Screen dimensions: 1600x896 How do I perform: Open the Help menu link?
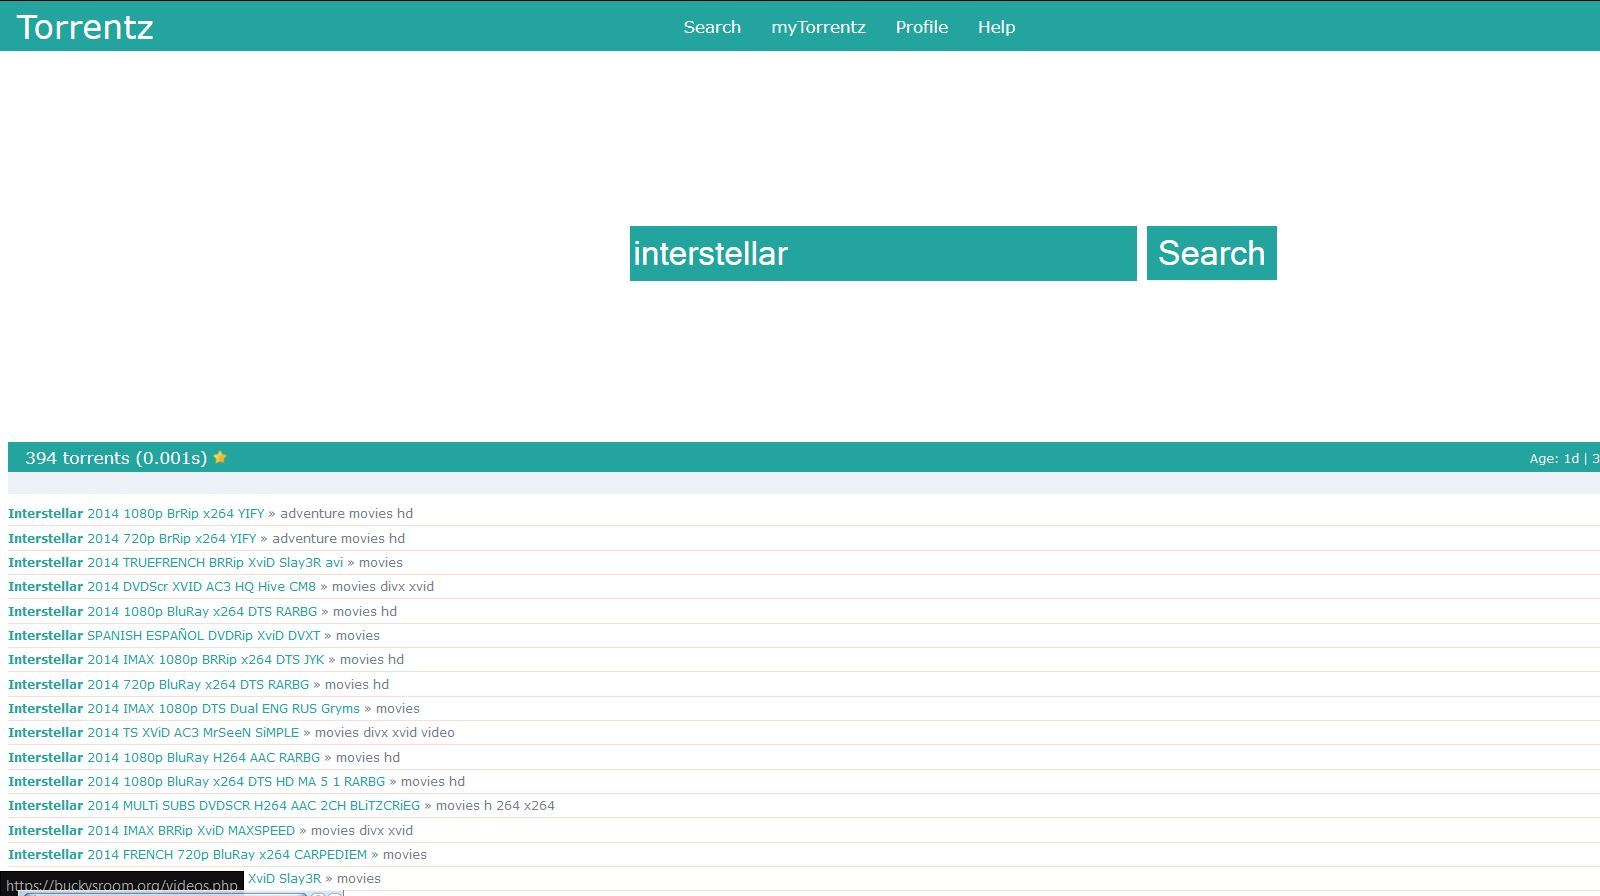(996, 27)
